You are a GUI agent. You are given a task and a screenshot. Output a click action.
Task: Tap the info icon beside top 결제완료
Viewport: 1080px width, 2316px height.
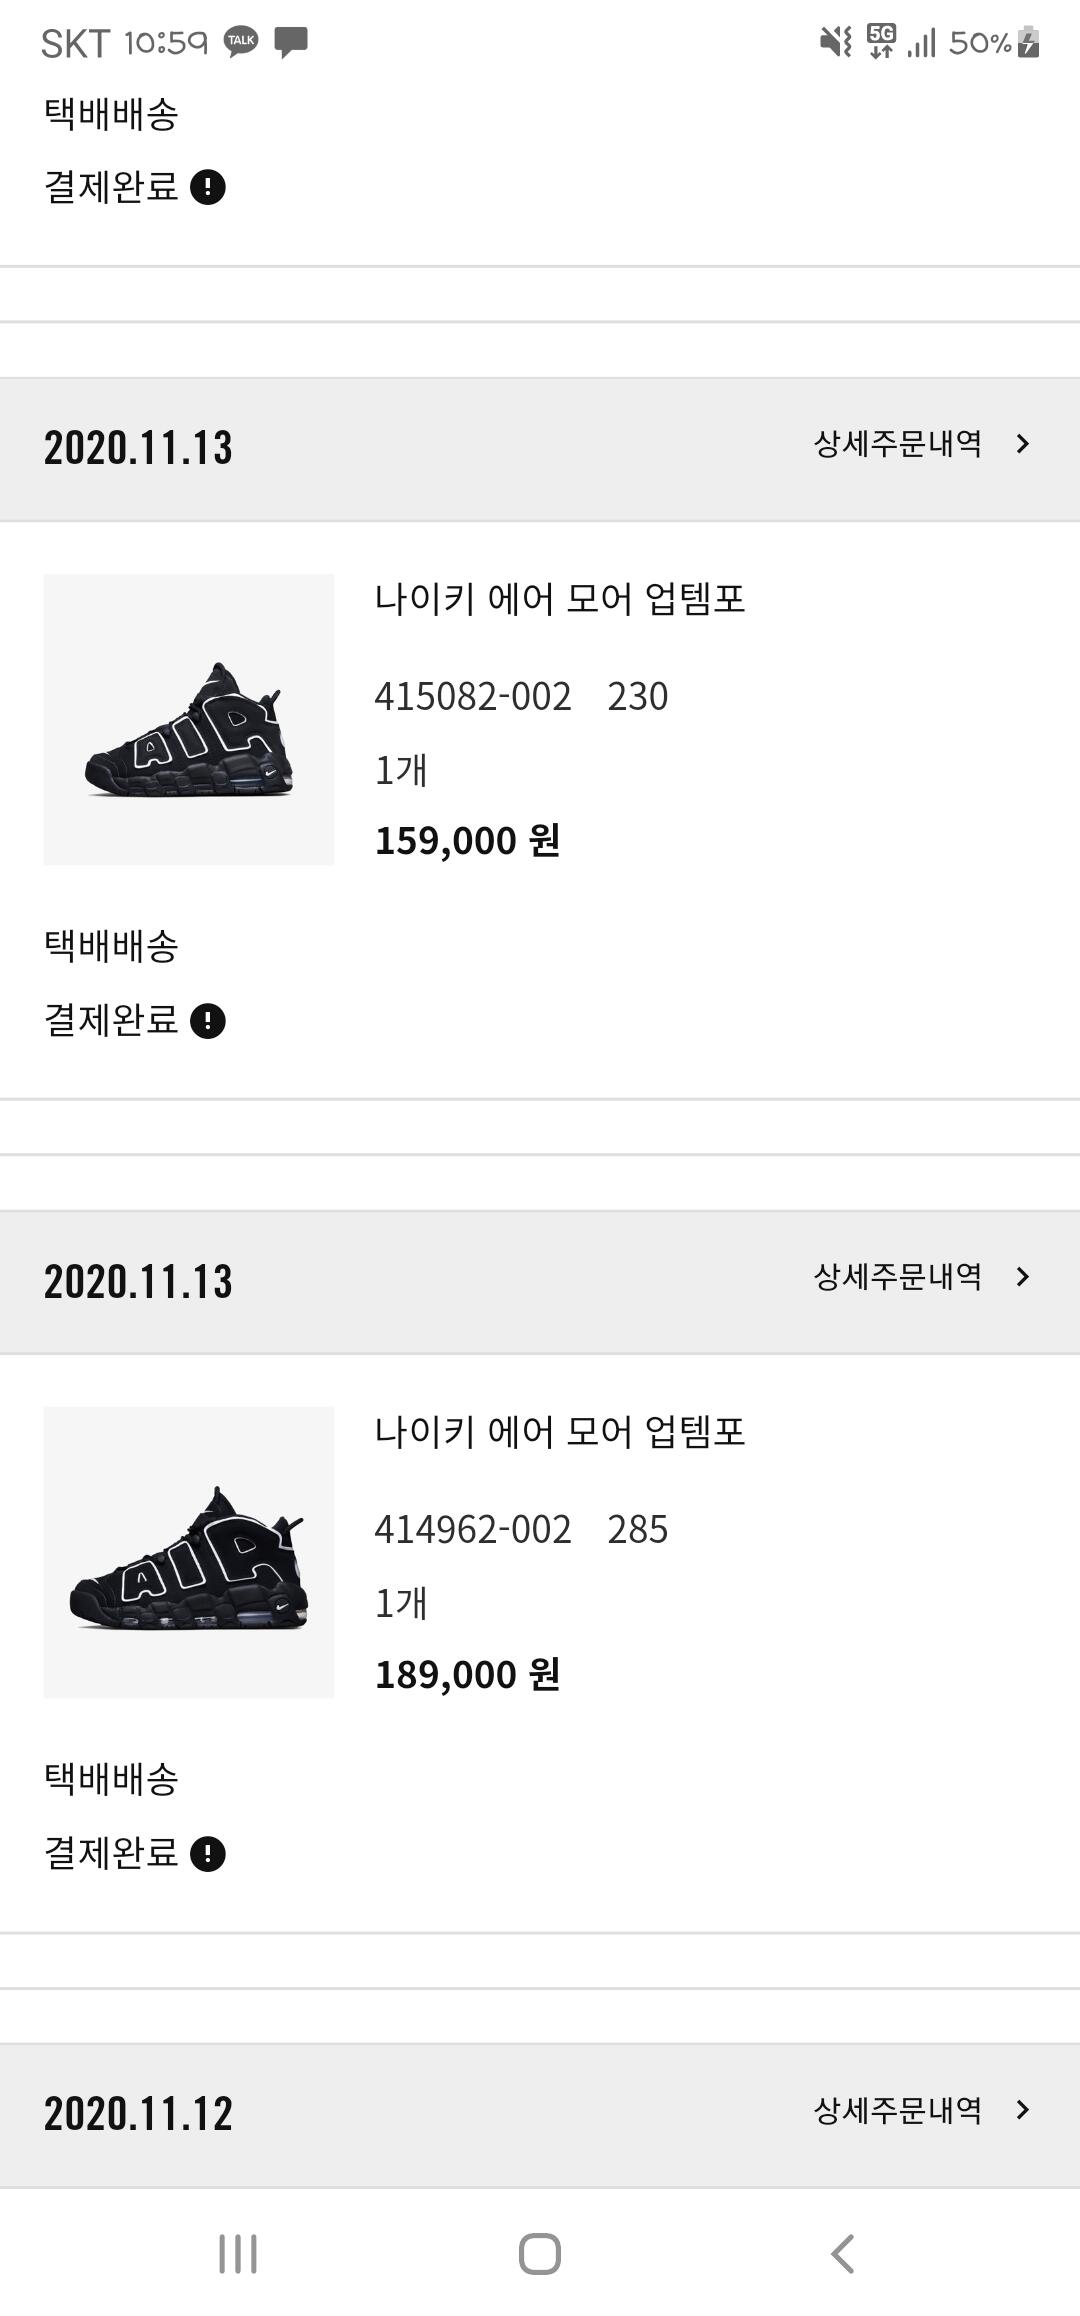tap(208, 187)
